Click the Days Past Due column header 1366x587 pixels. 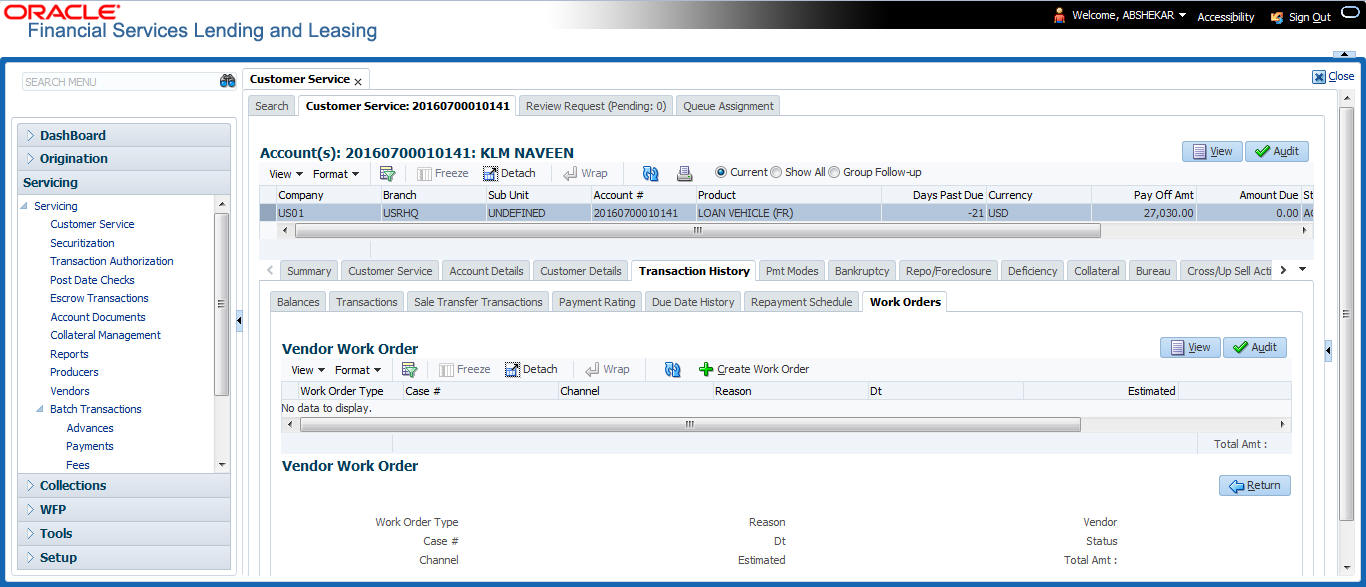coord(934,195)
